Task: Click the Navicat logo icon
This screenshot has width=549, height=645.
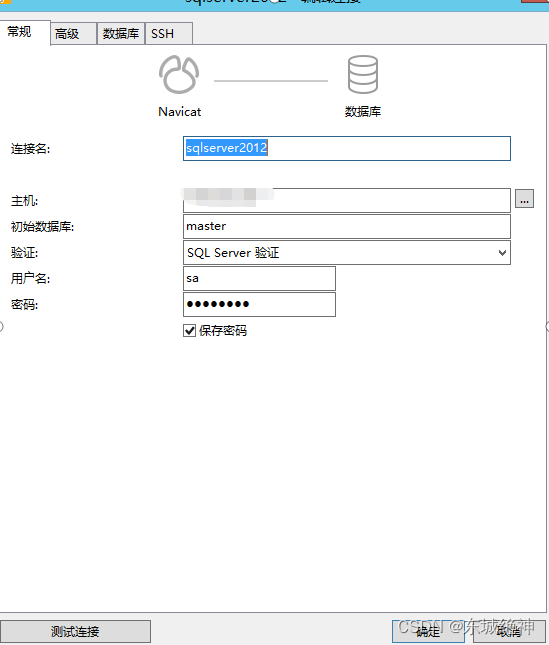Action: [x=179, y=75]
